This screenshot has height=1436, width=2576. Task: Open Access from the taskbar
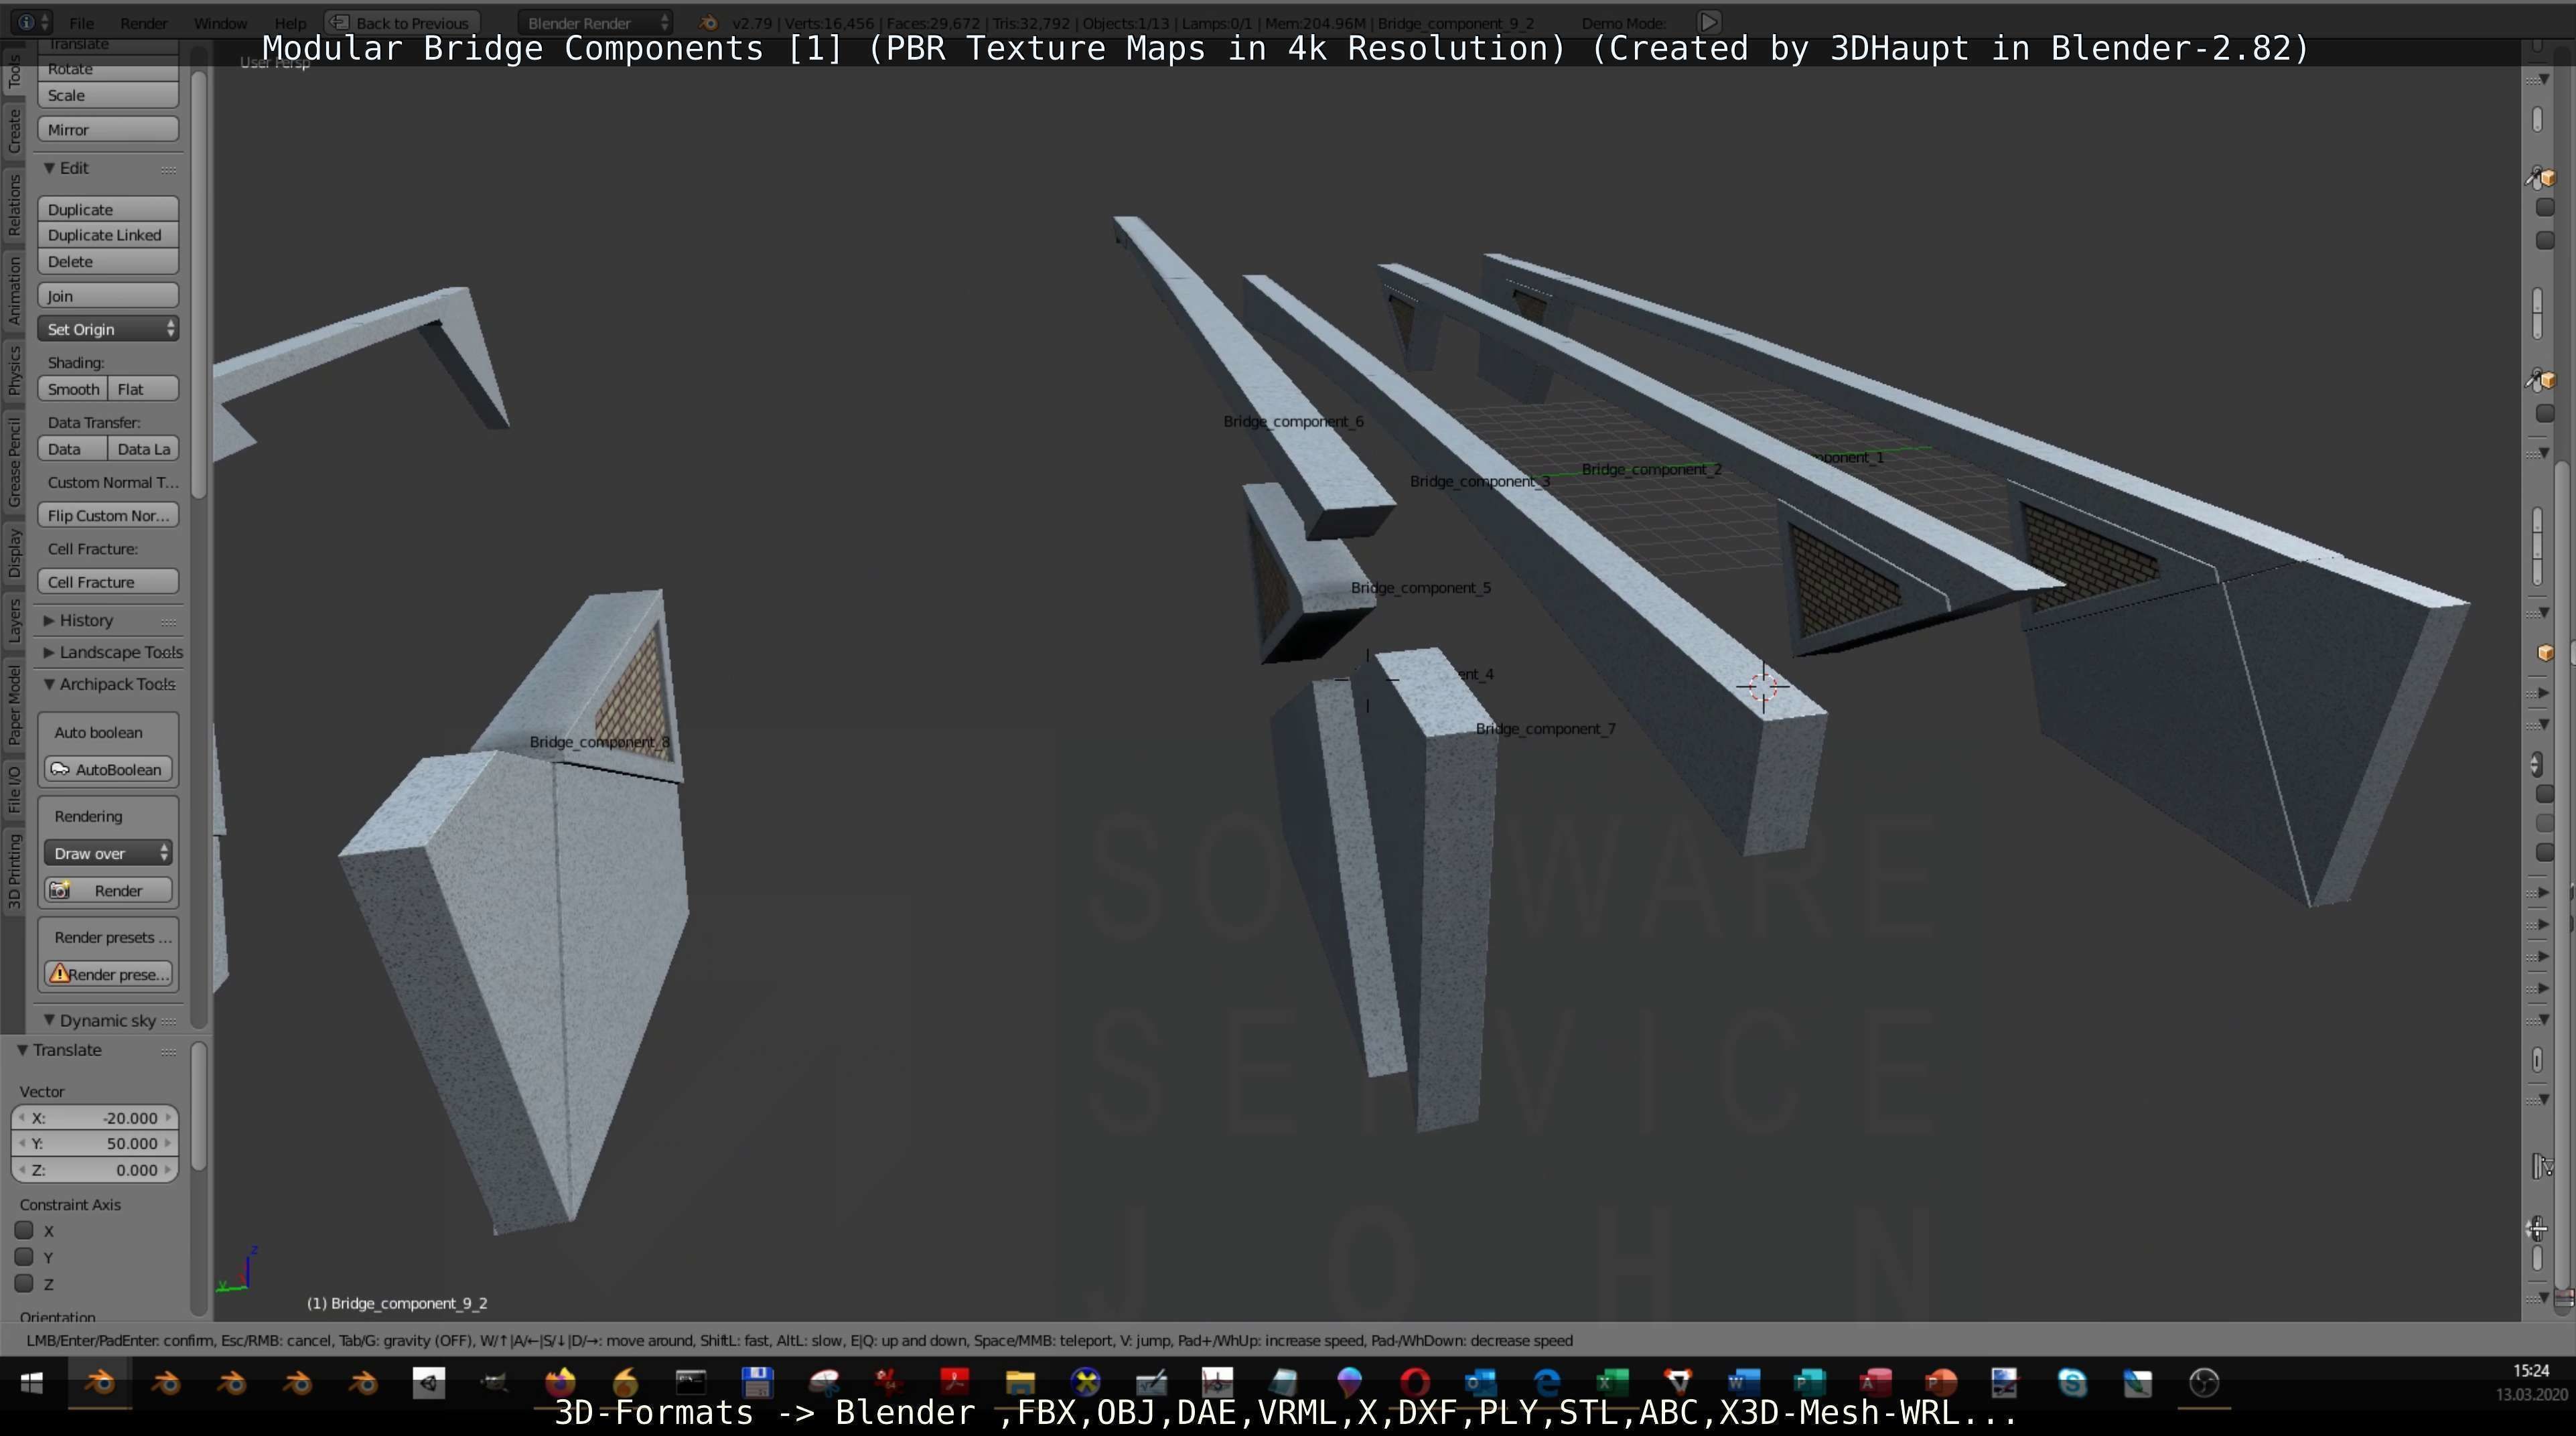[x=1875, y=1383]
